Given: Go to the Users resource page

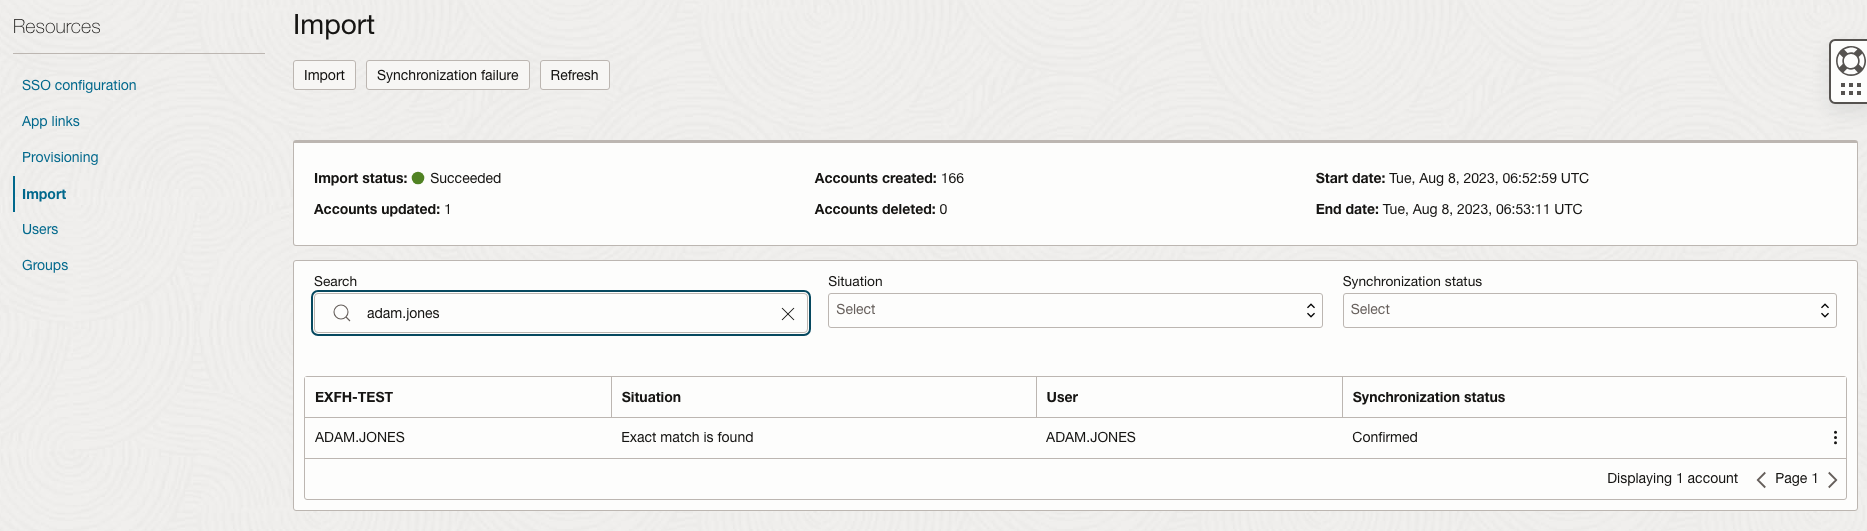Looking at the screenshot, I should (40, 229).
